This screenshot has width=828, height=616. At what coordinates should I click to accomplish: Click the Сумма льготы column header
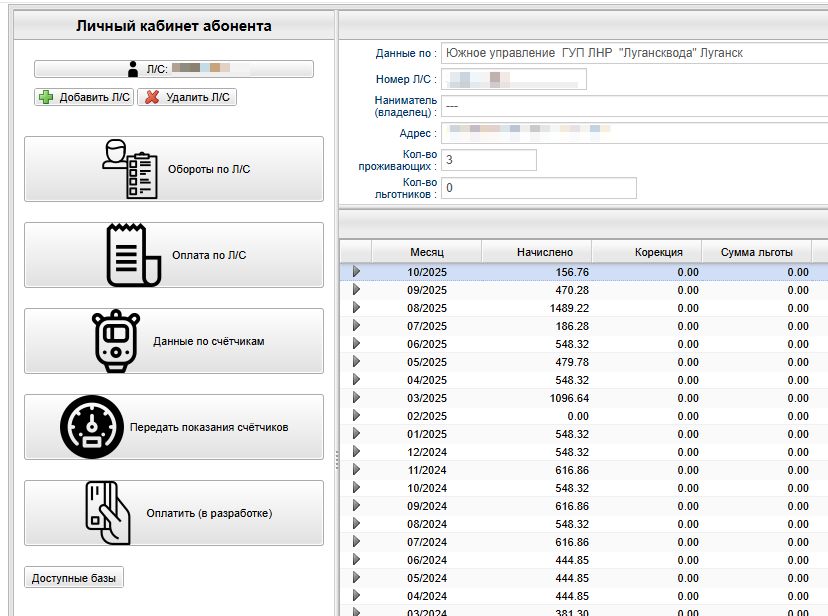[x=756, y=252]
